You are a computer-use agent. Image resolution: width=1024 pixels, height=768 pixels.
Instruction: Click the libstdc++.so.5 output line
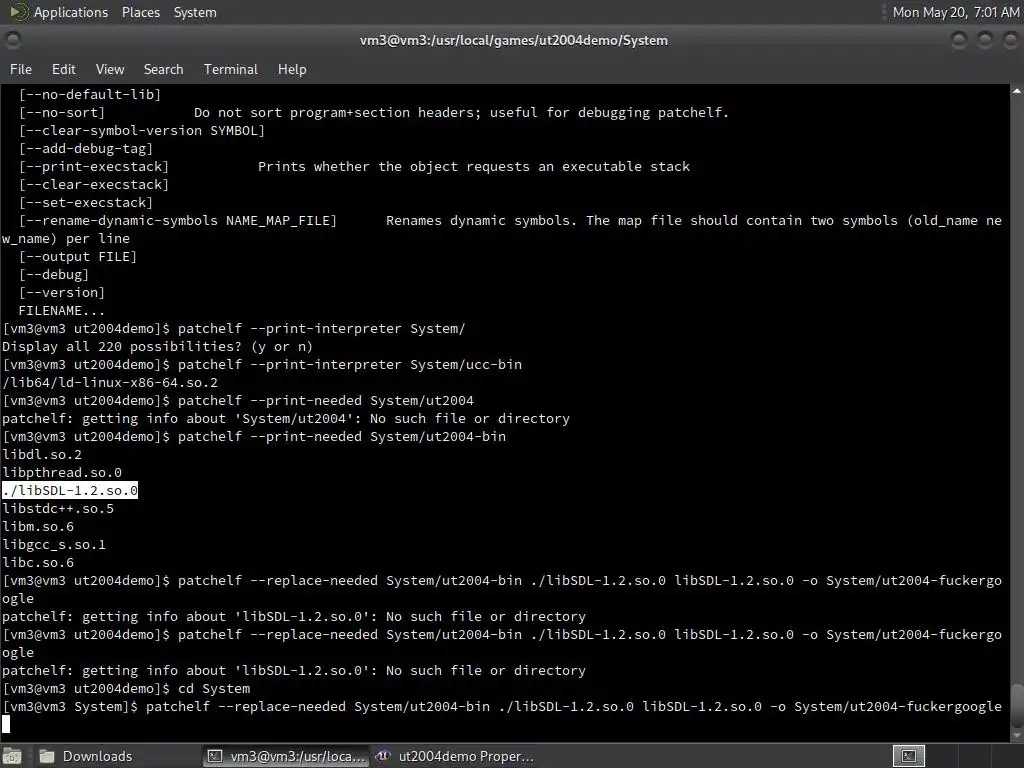[58, 508]
